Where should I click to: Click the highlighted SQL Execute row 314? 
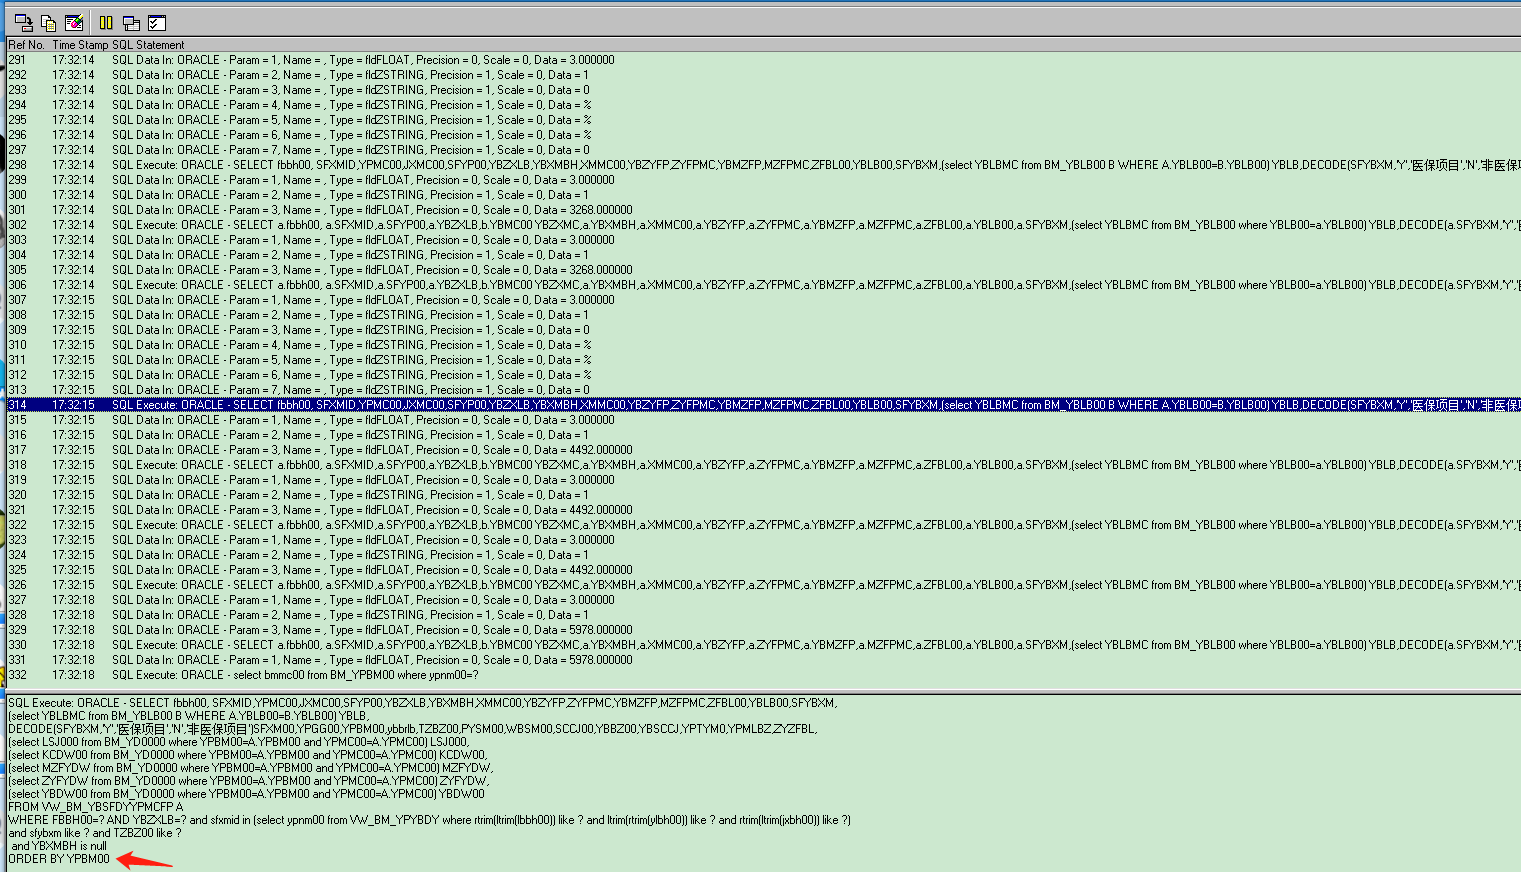764,405
